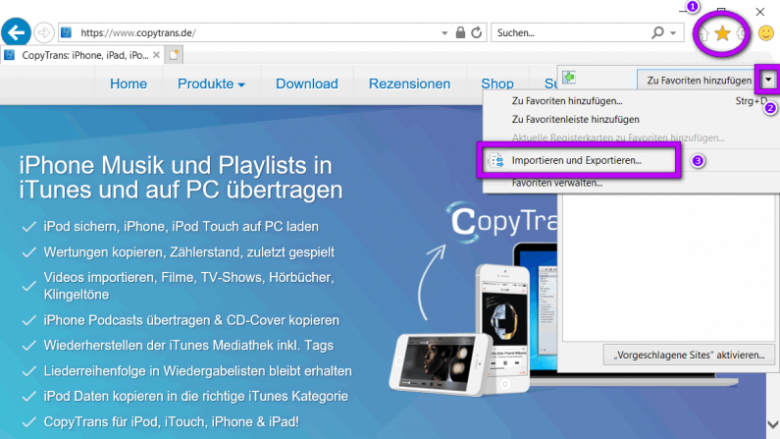Click the green pin Favorites Center icon

click(x=569, y=77)
